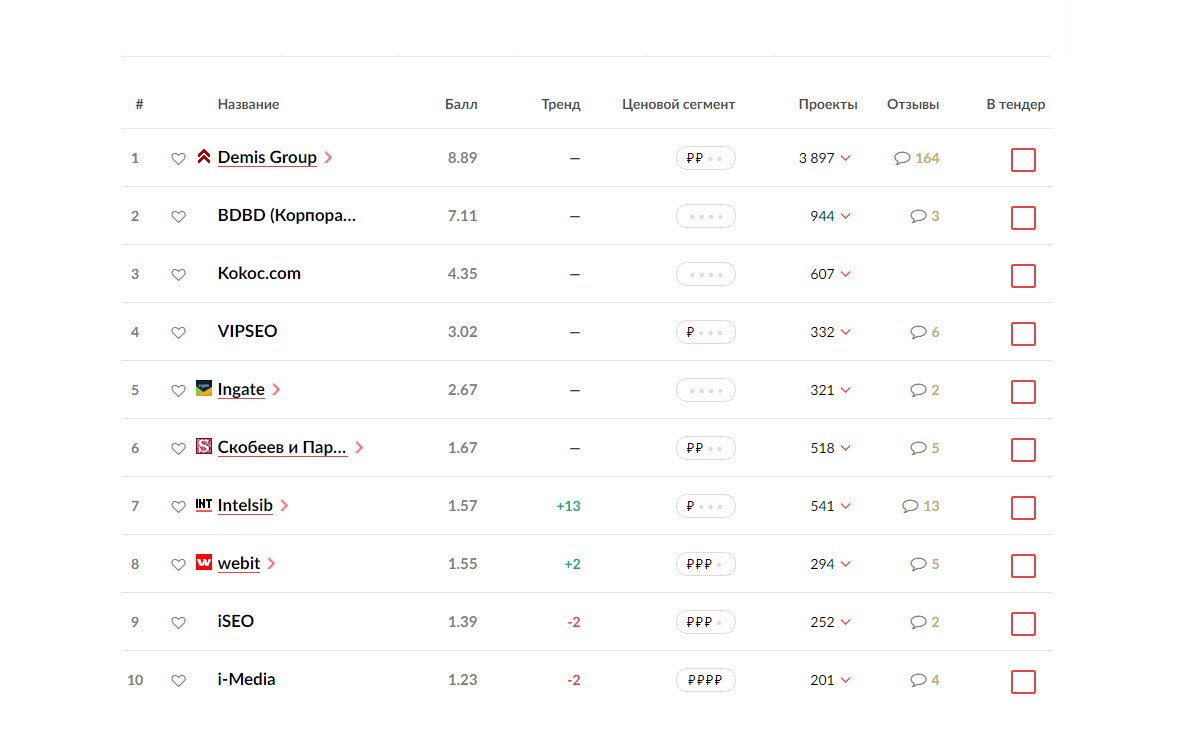
Task: Click the Название column header
Action: 248,104
